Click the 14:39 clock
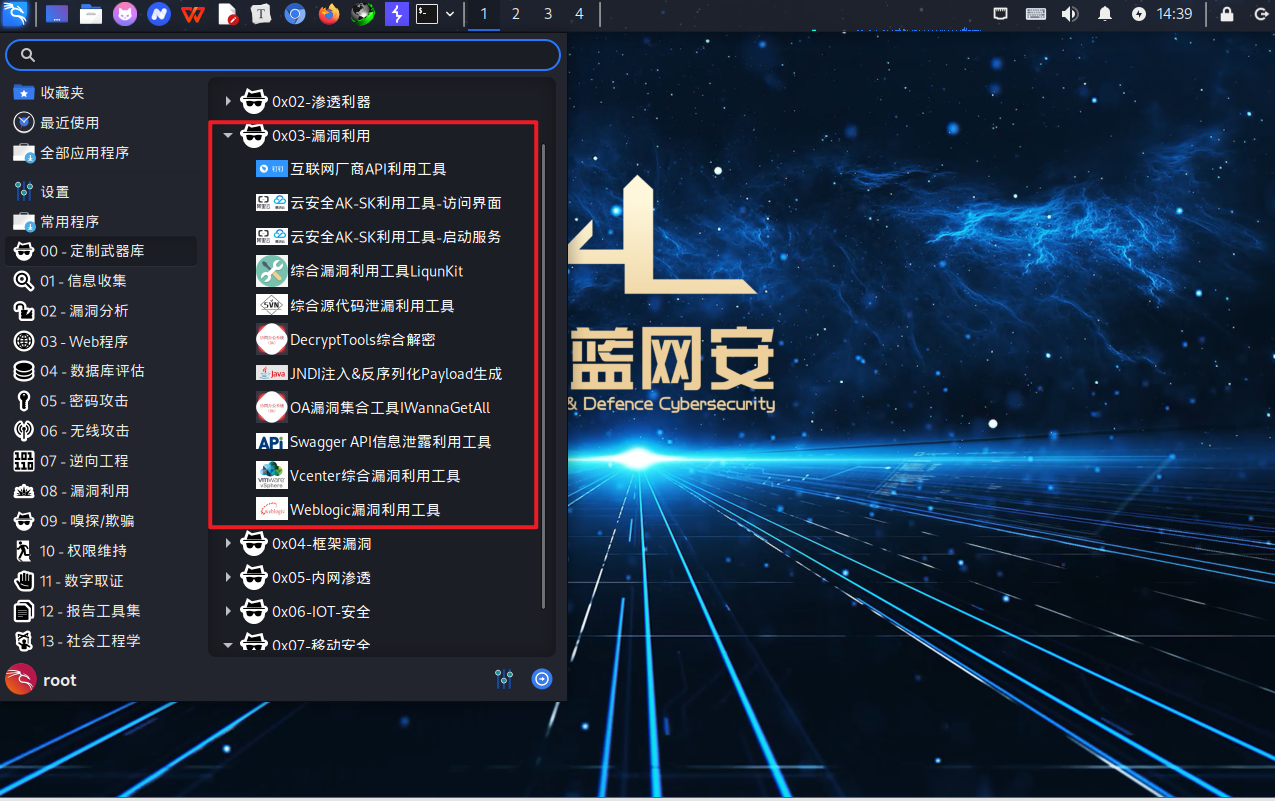The height and width of the screenshot is (801, 1275). click(1174, 14)
